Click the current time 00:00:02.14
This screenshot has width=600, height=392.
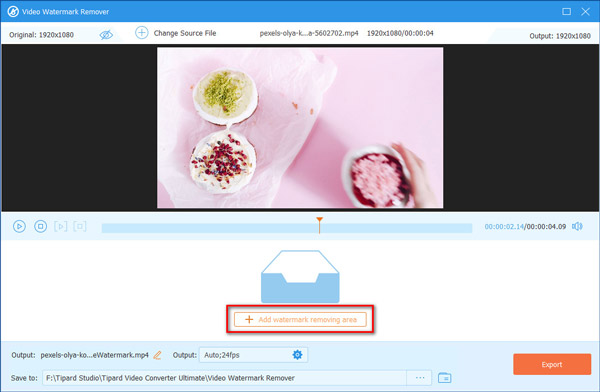click(x=504, y=227)
